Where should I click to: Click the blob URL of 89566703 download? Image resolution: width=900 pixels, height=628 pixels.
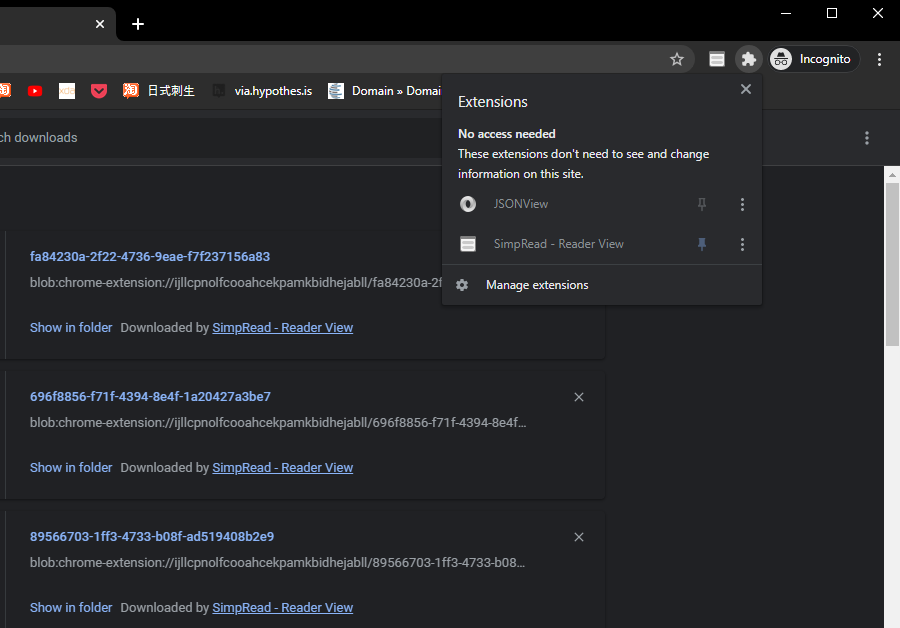click(x=277, y=563)
